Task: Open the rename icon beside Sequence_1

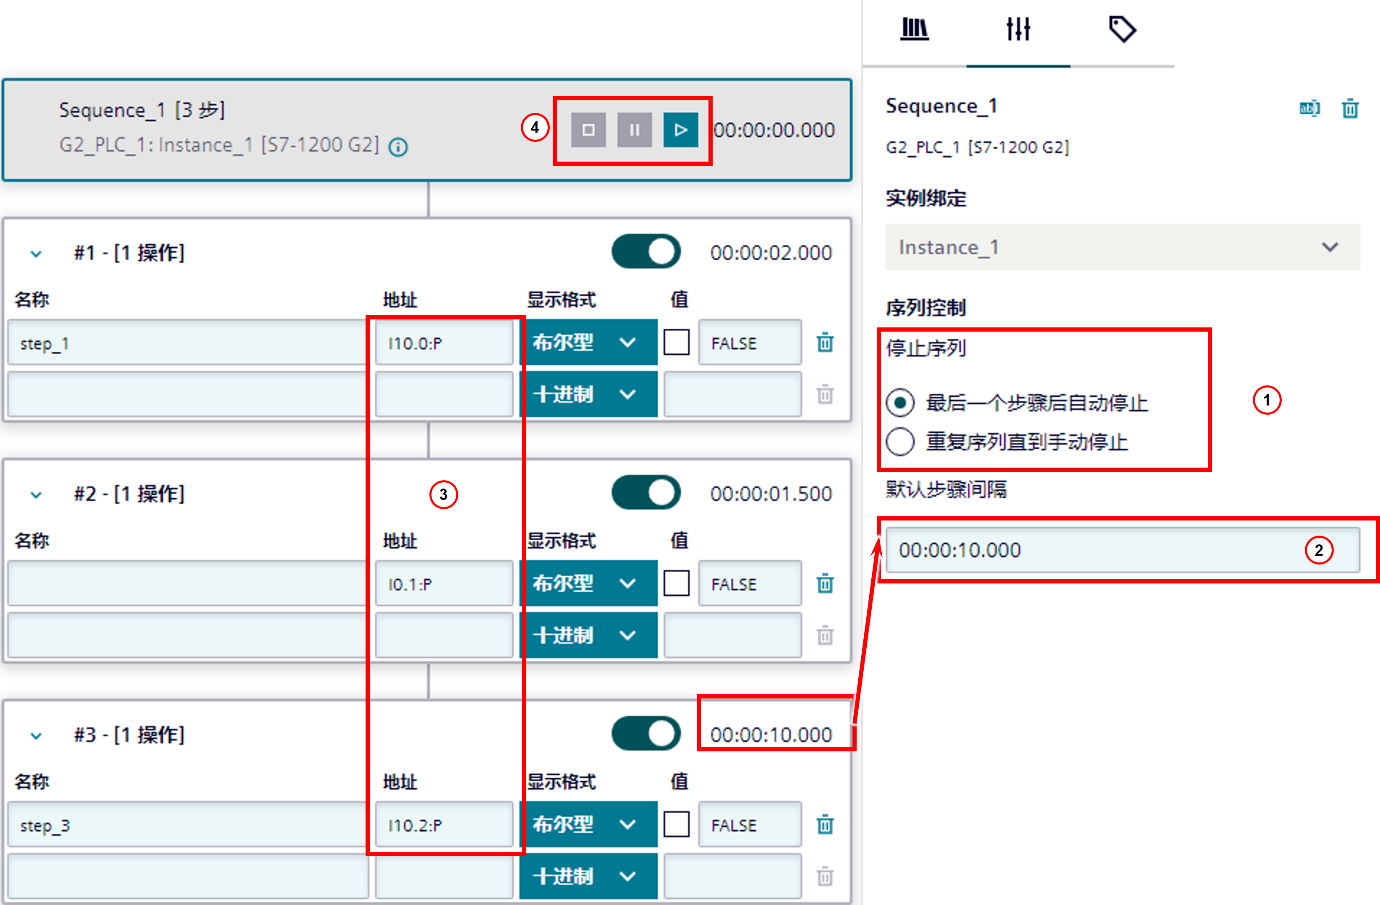Action: (1310, 107)
